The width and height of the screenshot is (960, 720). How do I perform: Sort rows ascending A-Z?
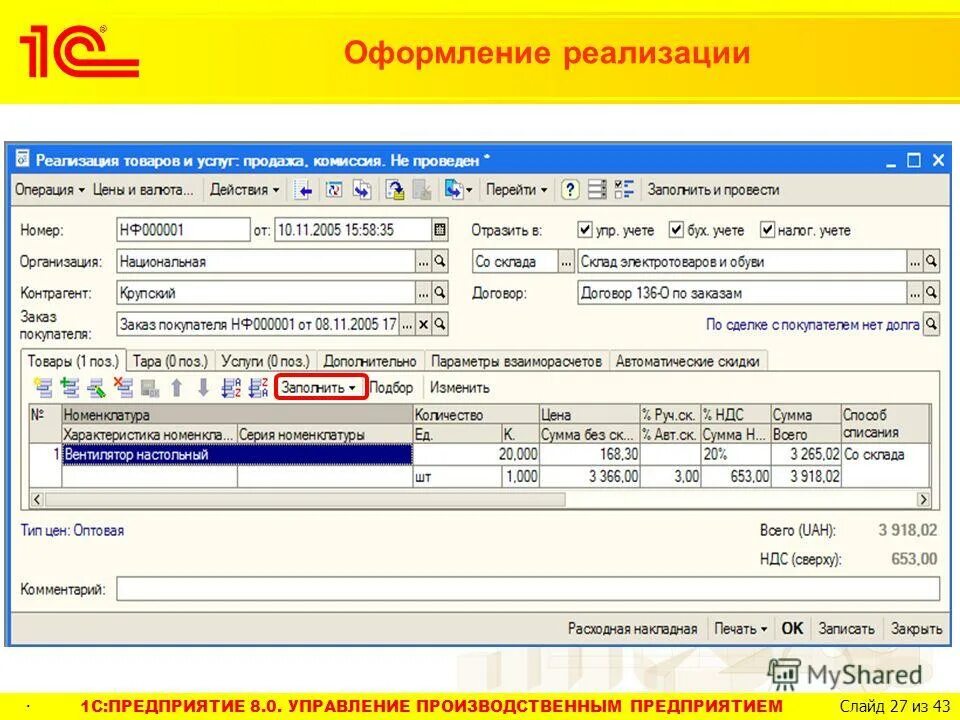[231, 388]
